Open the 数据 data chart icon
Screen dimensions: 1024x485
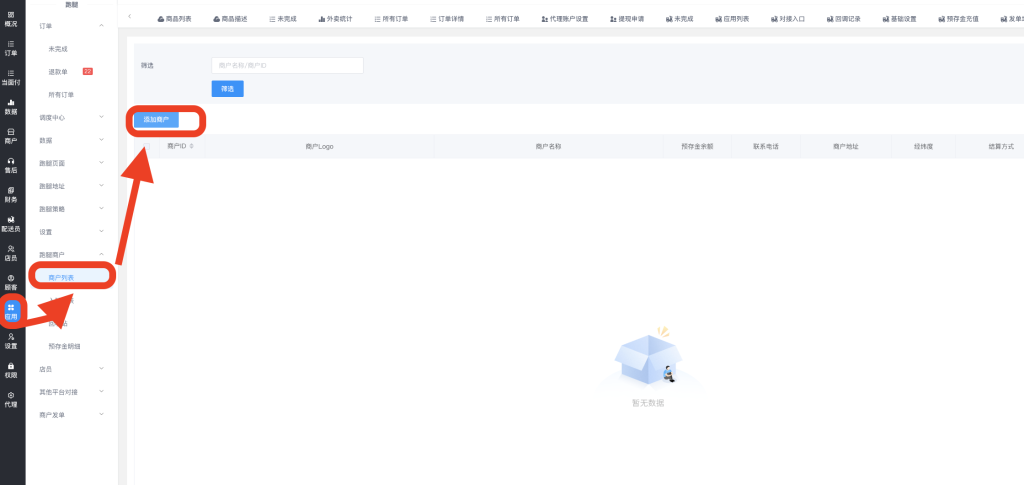click(x=11, y=106)
